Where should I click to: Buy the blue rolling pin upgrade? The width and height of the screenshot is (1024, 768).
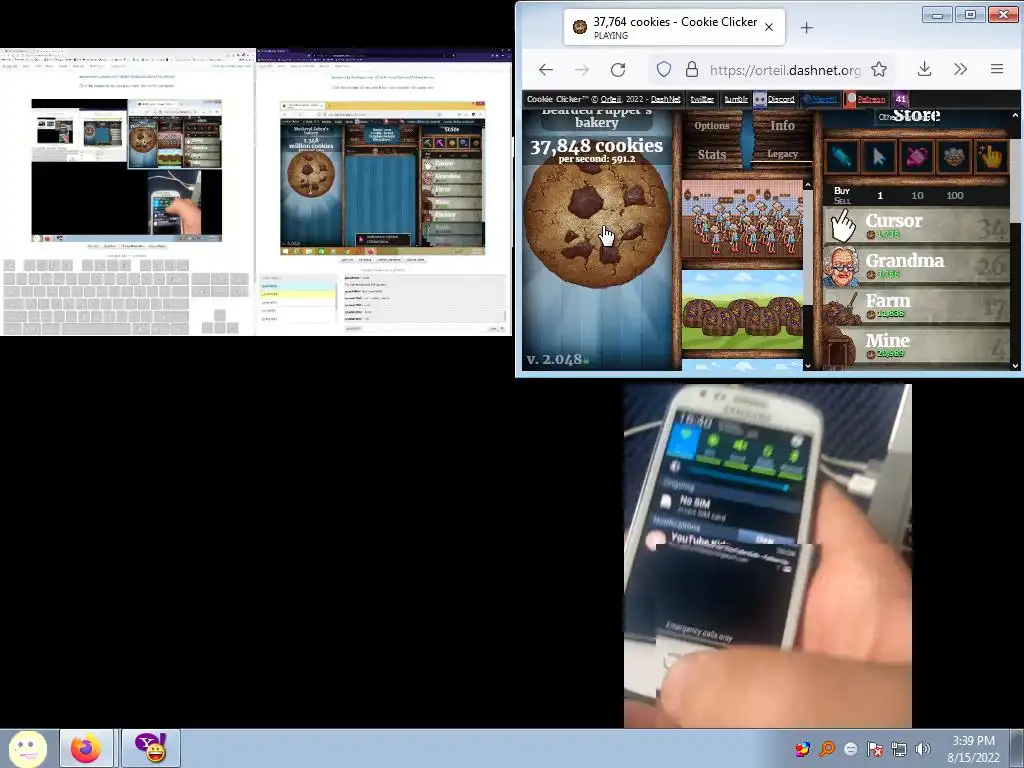pos(842,157)
